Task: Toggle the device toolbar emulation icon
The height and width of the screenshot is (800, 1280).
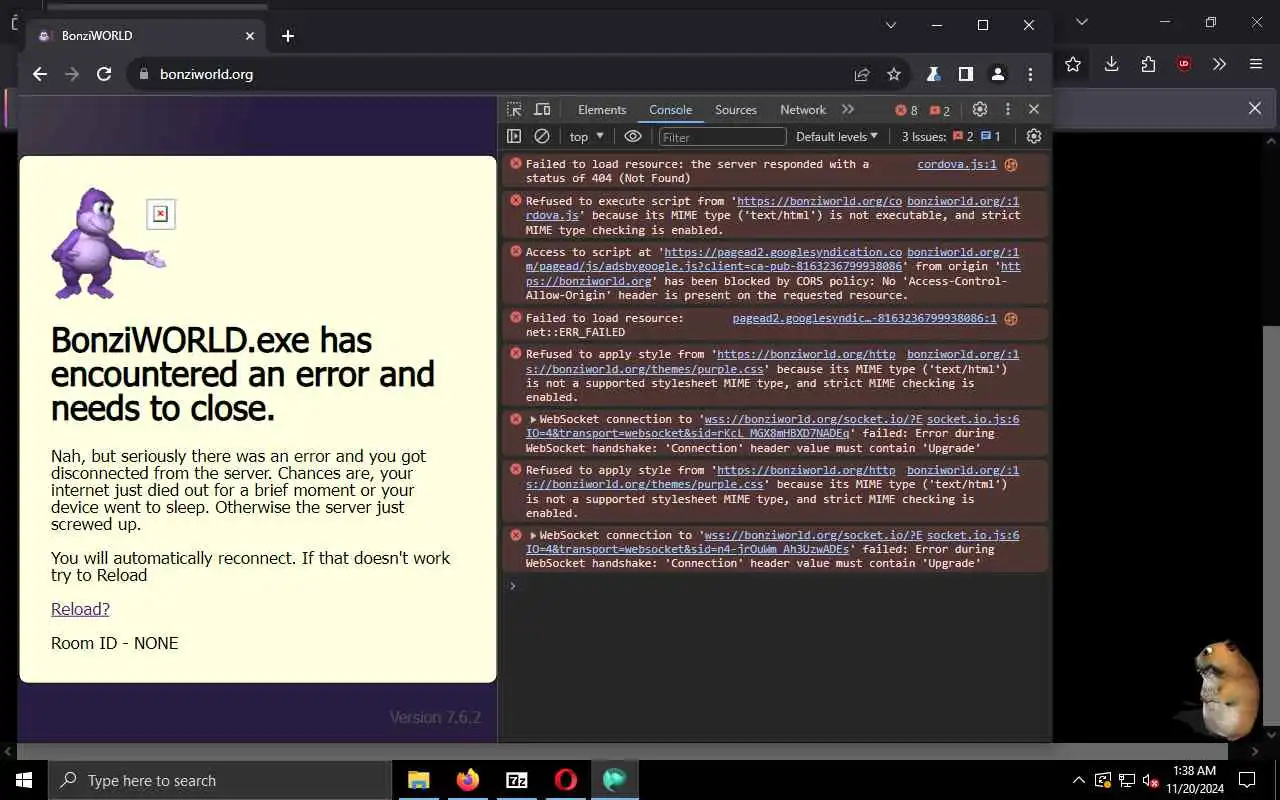Action: coord(542,110)
